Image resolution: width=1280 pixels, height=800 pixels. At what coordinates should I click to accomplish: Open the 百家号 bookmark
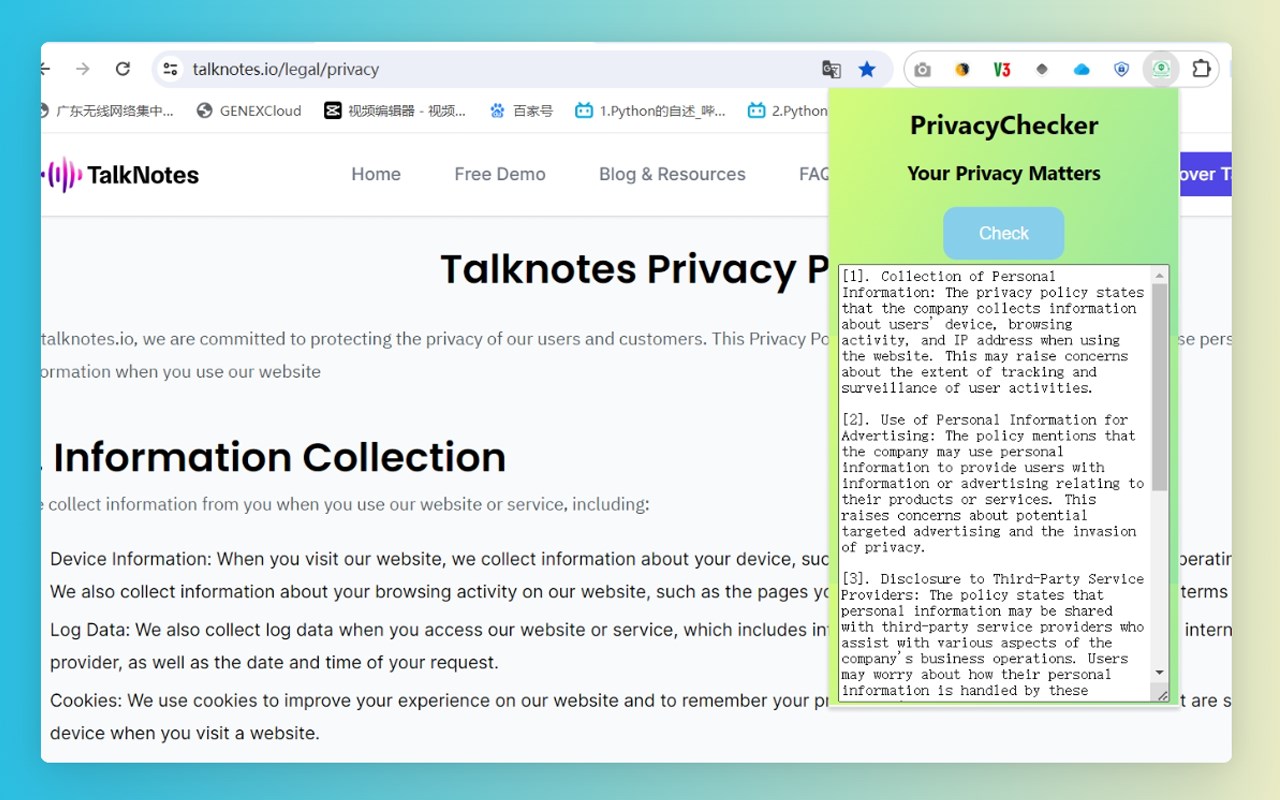(521, 111)
